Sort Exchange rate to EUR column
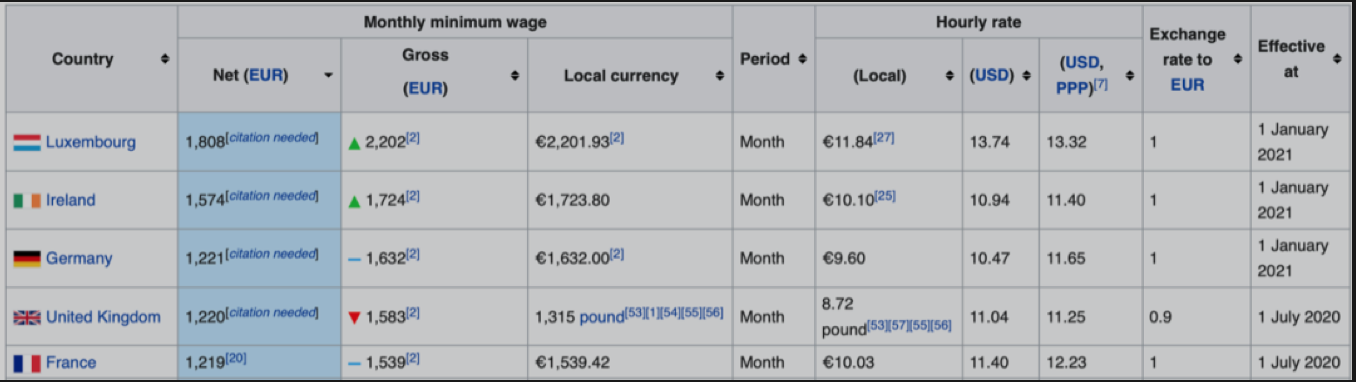 pos(1238,60)
